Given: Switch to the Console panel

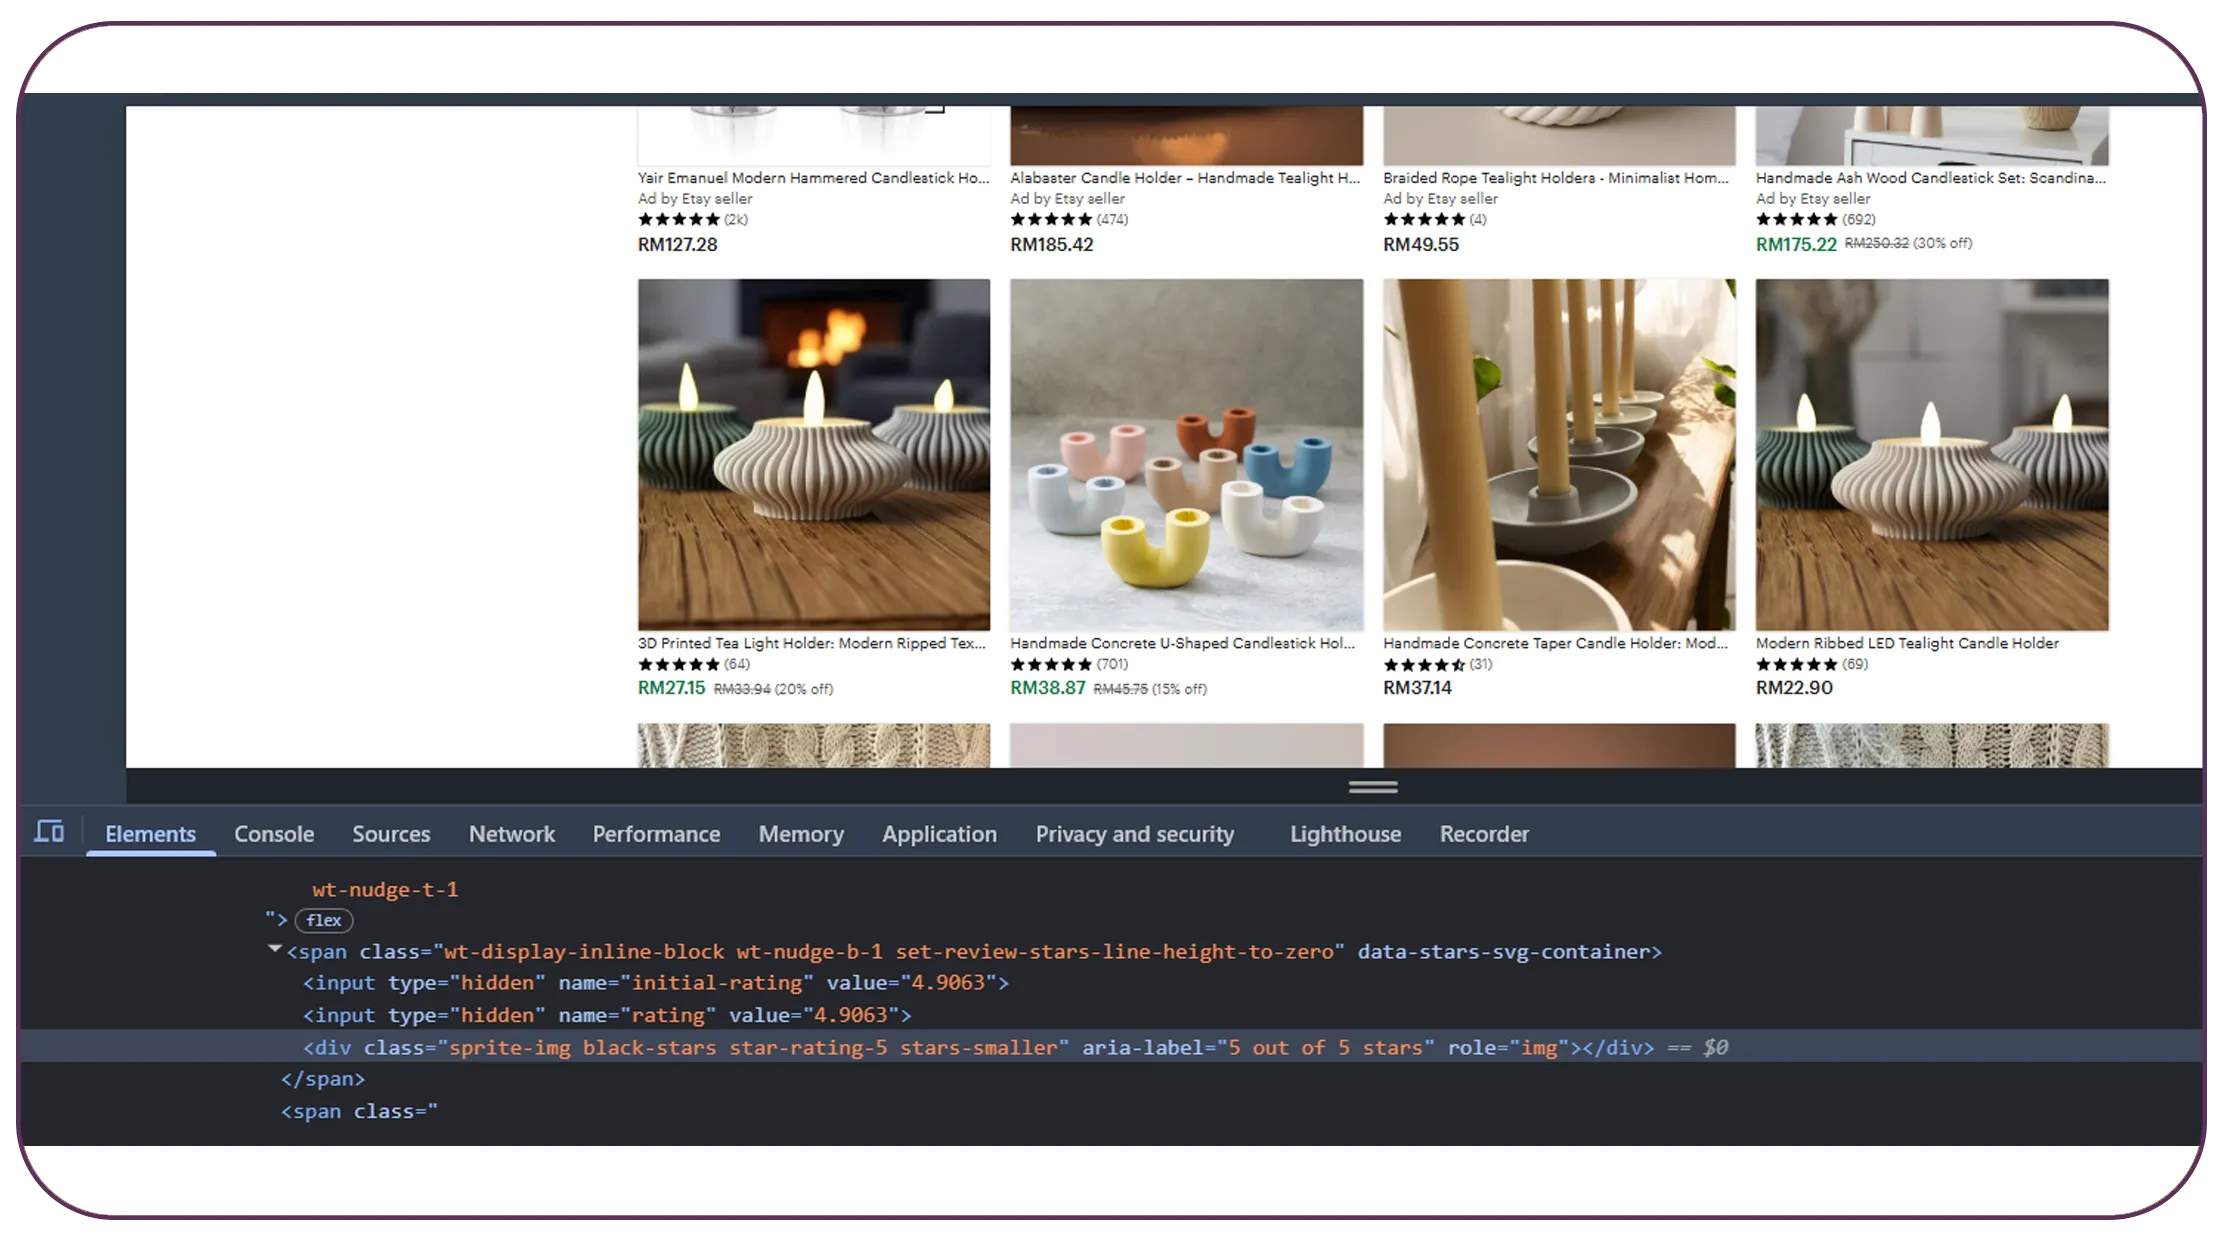Looking at the screenshot, I should (x=273, y=833).
